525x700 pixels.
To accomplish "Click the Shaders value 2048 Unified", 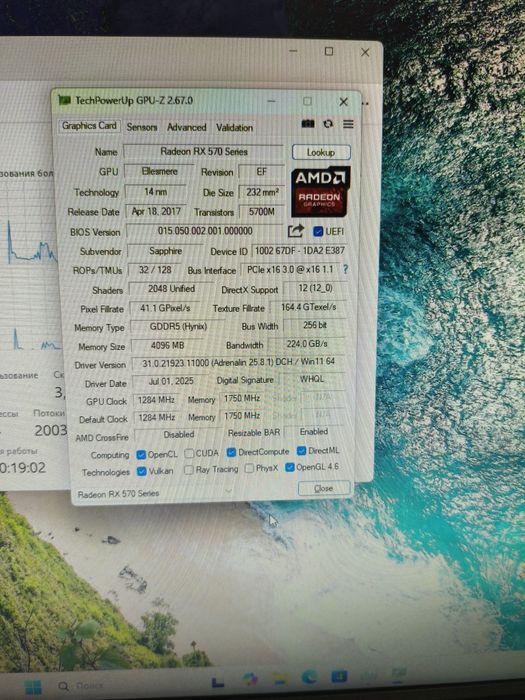I will pyautogui.click(x=171, y=289).
